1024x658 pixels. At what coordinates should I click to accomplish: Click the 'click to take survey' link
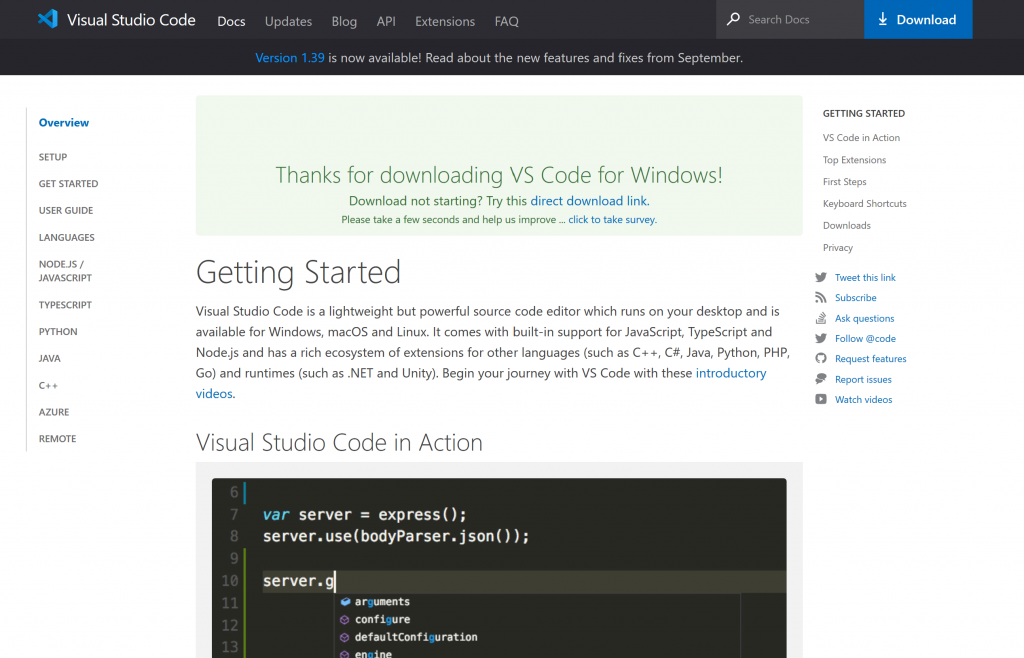coord(611,219)
